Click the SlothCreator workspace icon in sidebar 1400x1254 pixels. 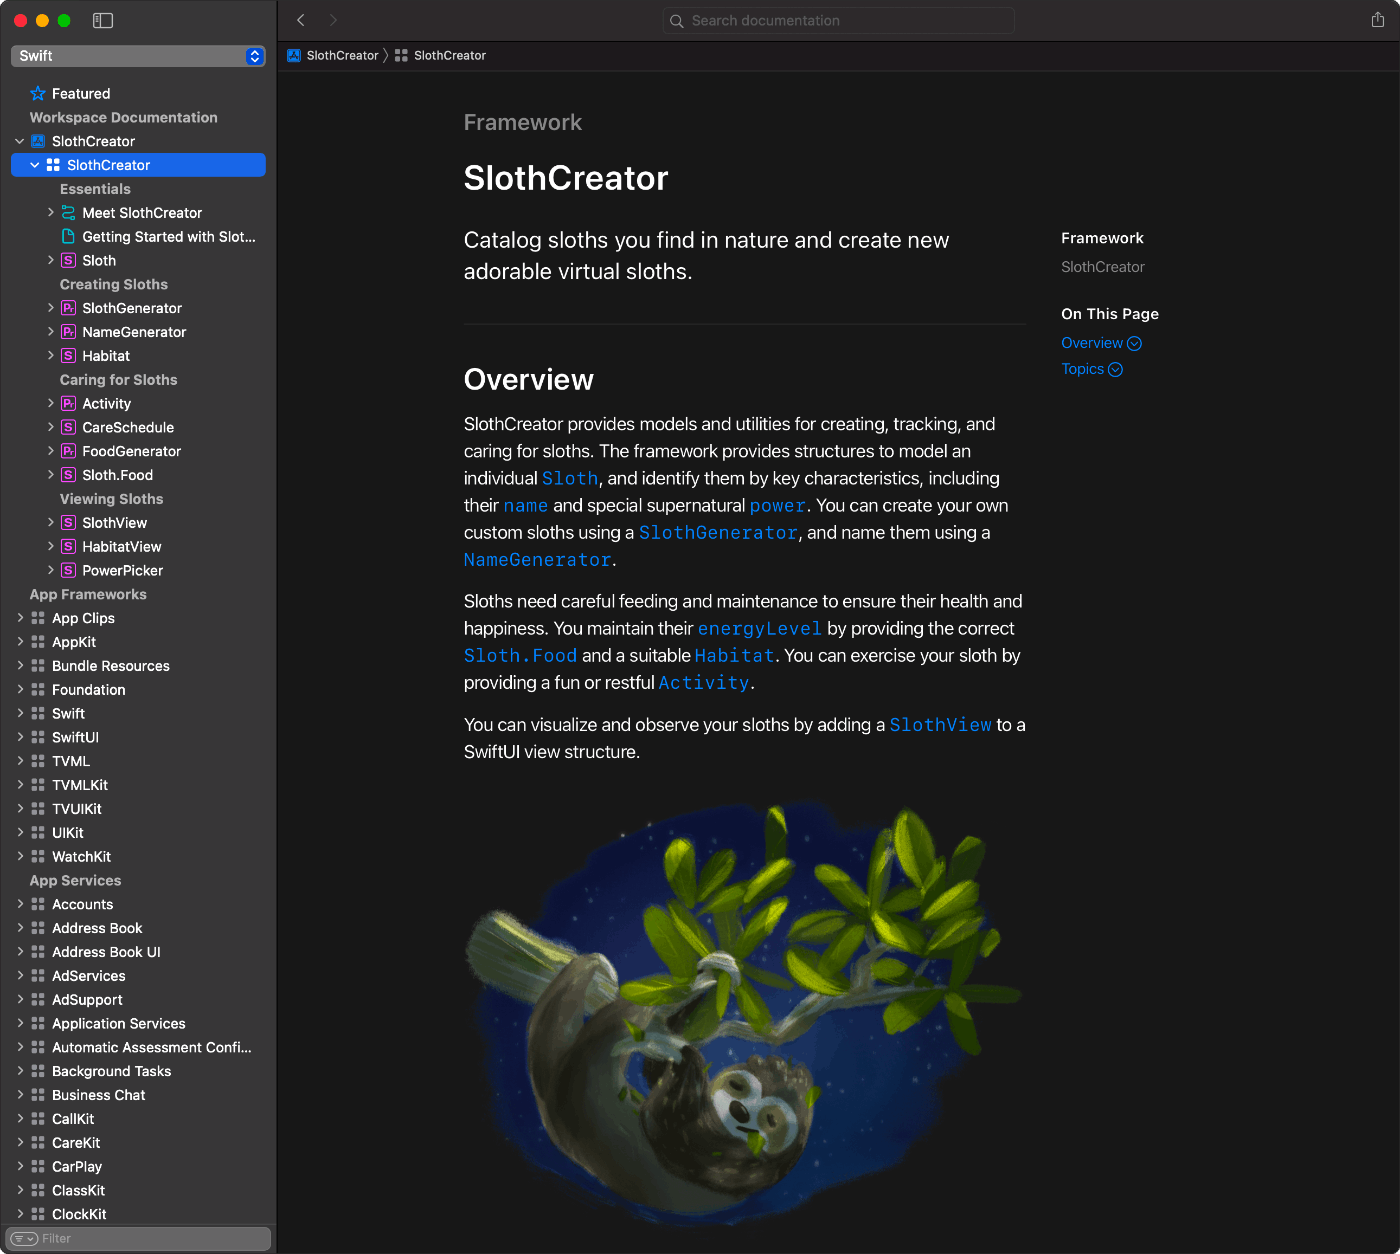pyautogui.click(x=38, y=141)
